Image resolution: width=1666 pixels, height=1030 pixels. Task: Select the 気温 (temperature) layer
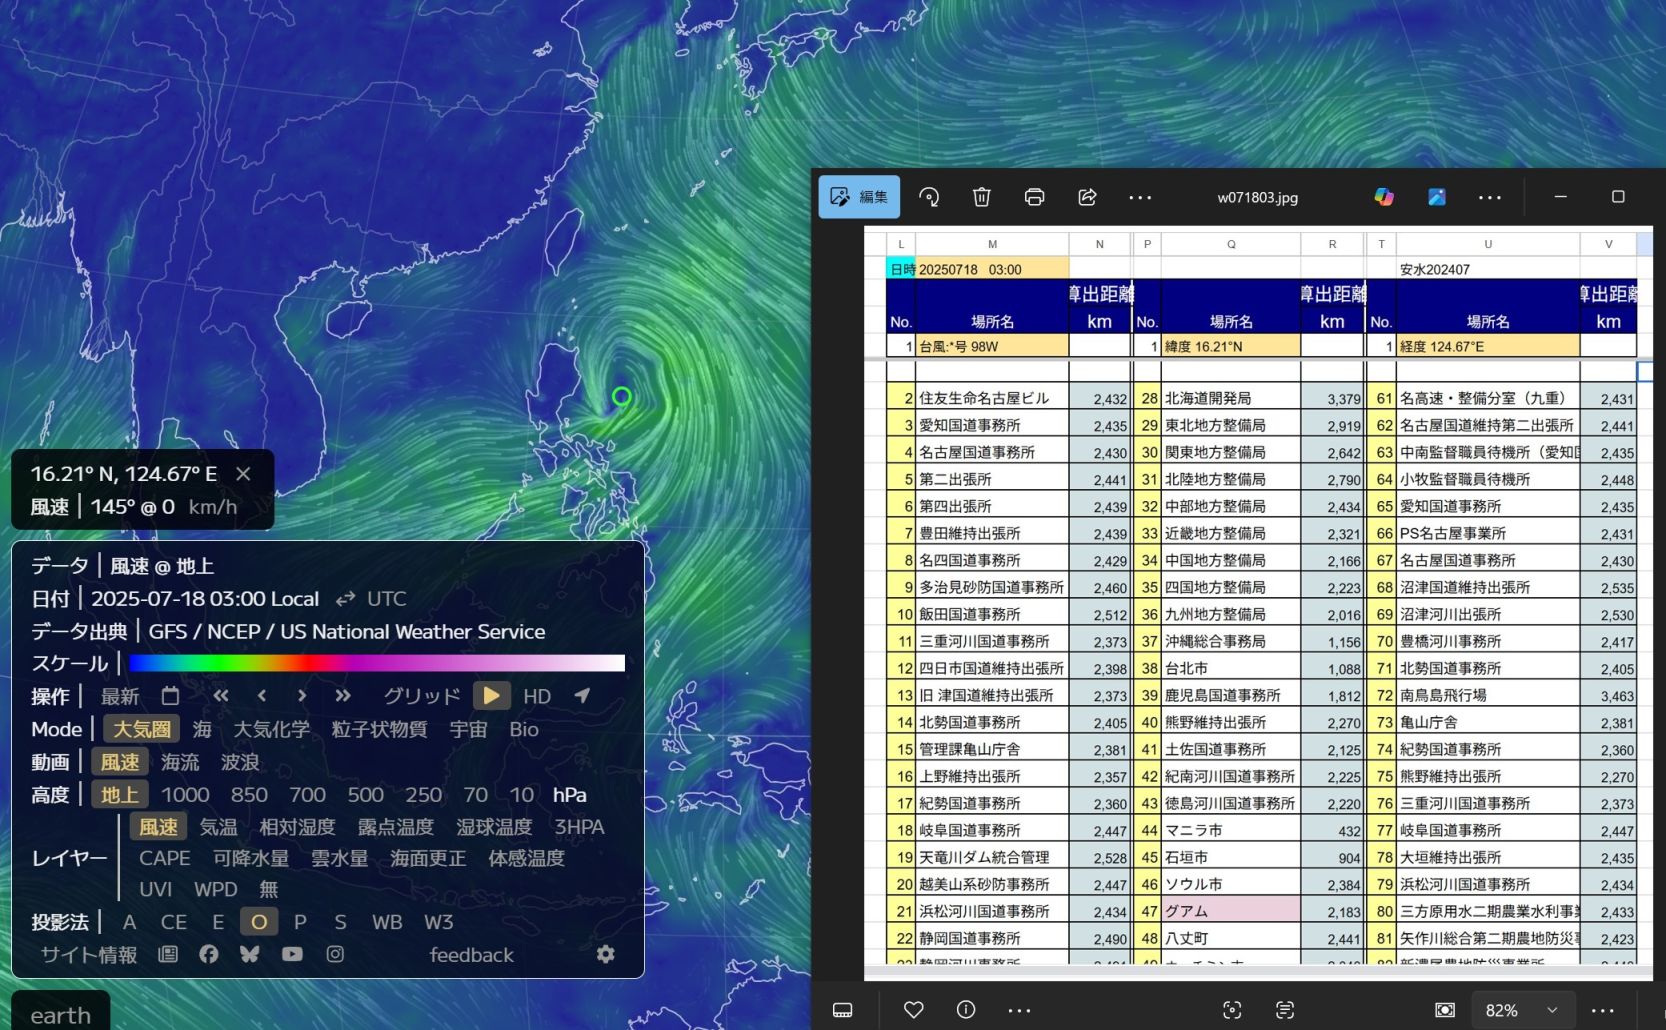pyautogui.click(x=219, y=827)
